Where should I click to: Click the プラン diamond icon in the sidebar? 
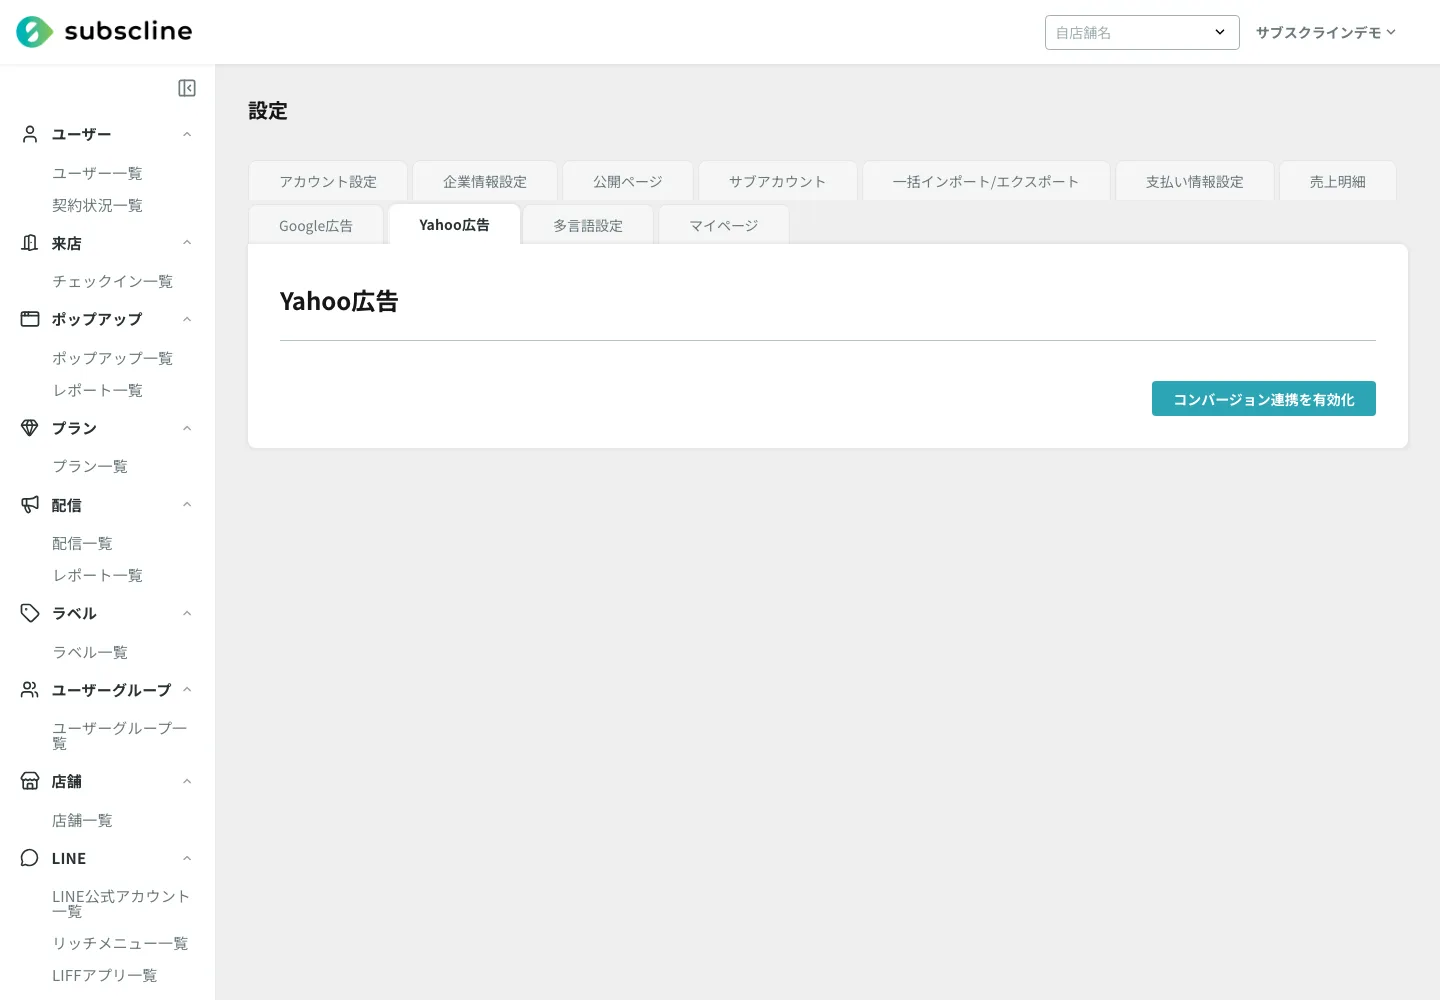tap(30, 428)
